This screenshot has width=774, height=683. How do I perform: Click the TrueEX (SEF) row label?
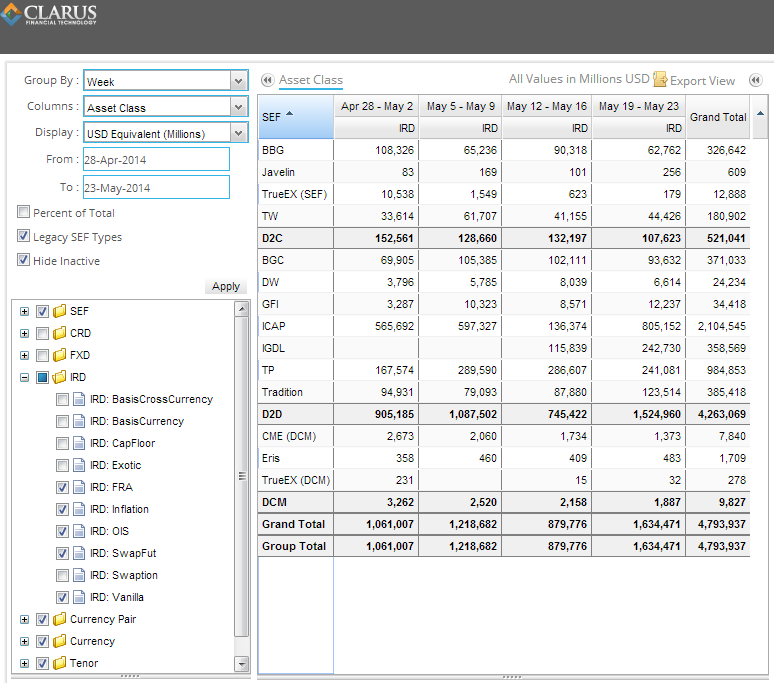tap(294, 194)
